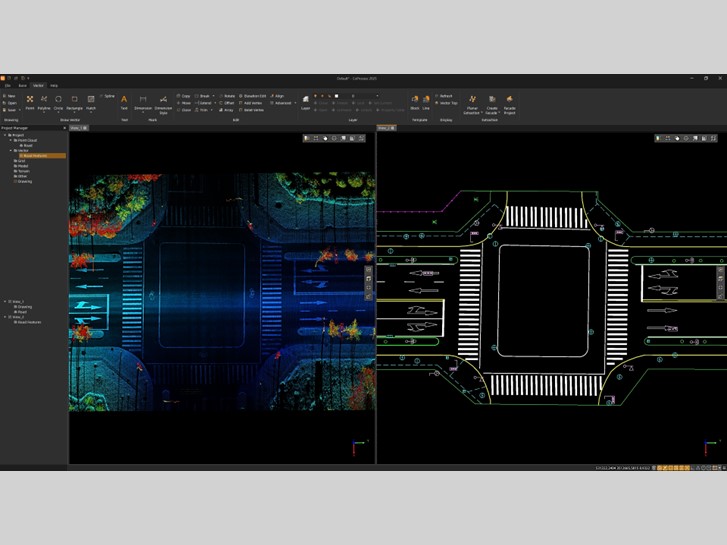Click the Block template icon

[415, 102]
